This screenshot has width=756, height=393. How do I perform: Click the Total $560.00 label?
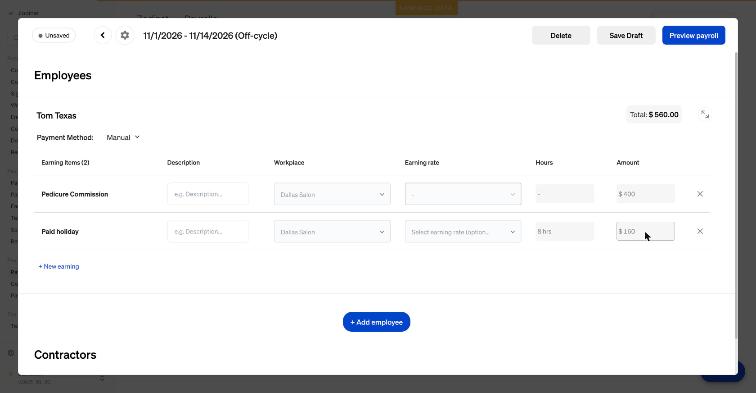[654, 114]
